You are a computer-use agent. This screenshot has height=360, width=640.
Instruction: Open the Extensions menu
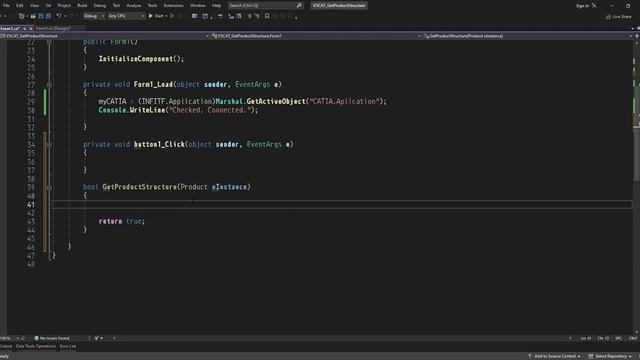(x=173, y=6)
